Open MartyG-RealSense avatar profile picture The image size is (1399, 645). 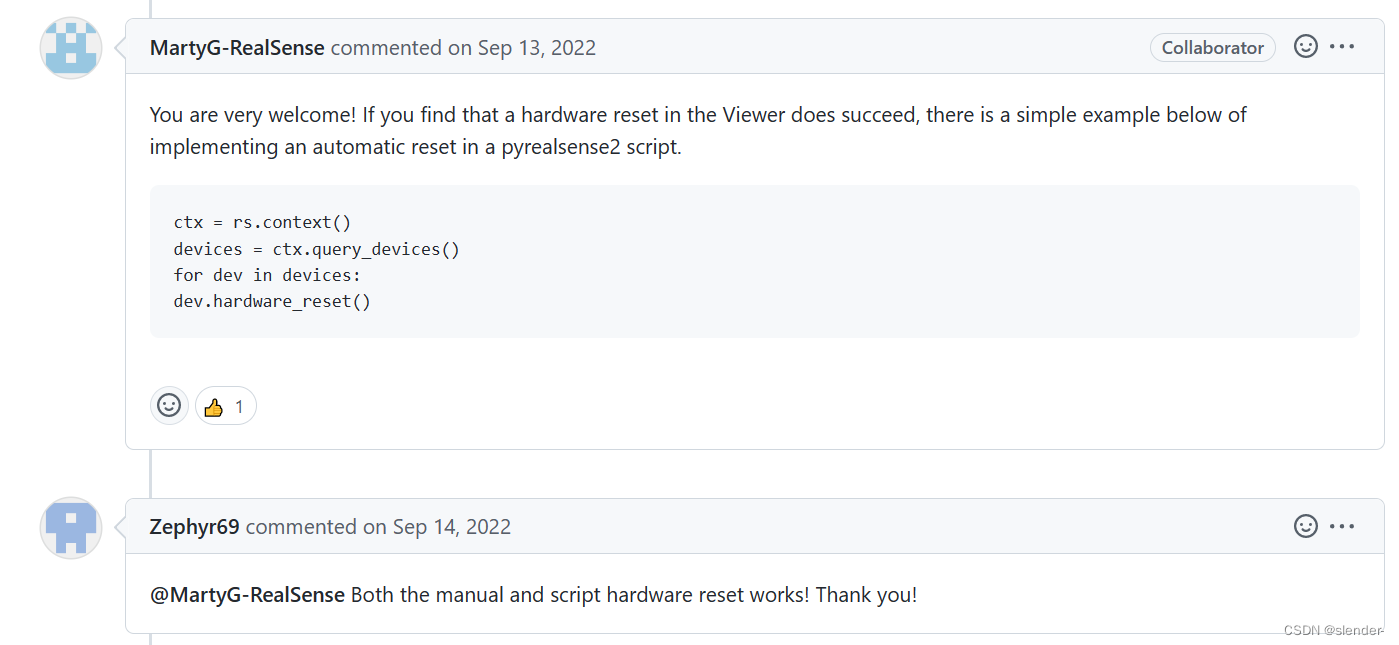(x=71, y=48)
